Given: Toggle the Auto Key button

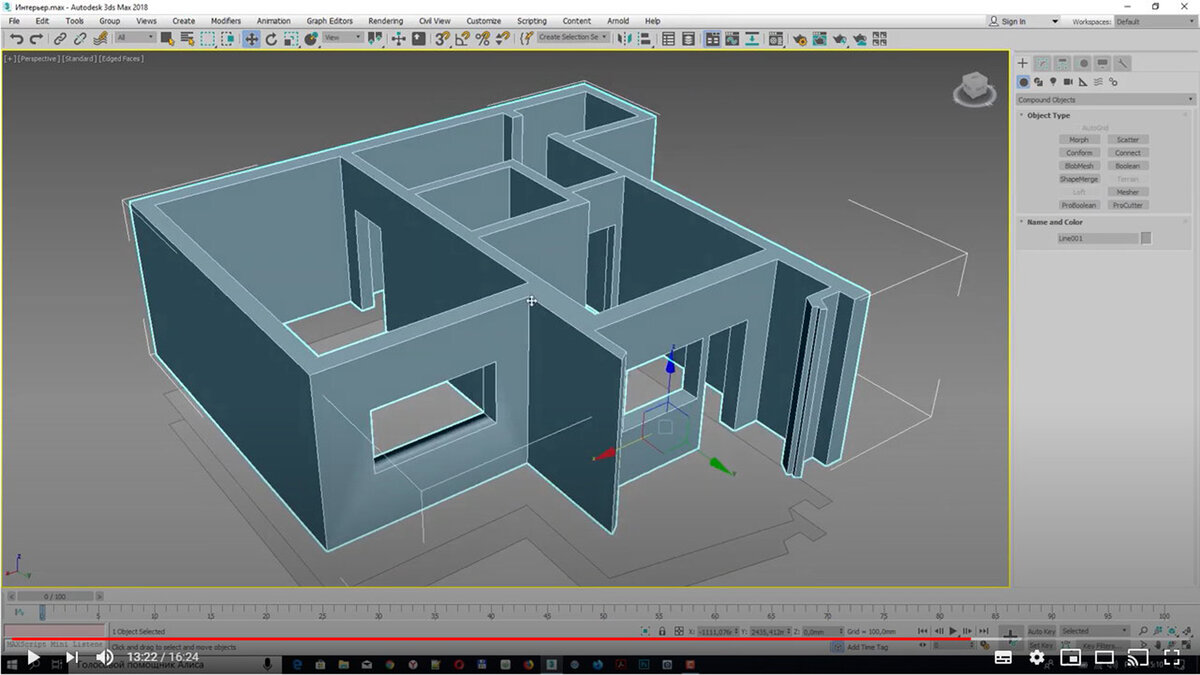Looking at the screenshot, I should click(1041, 631).
